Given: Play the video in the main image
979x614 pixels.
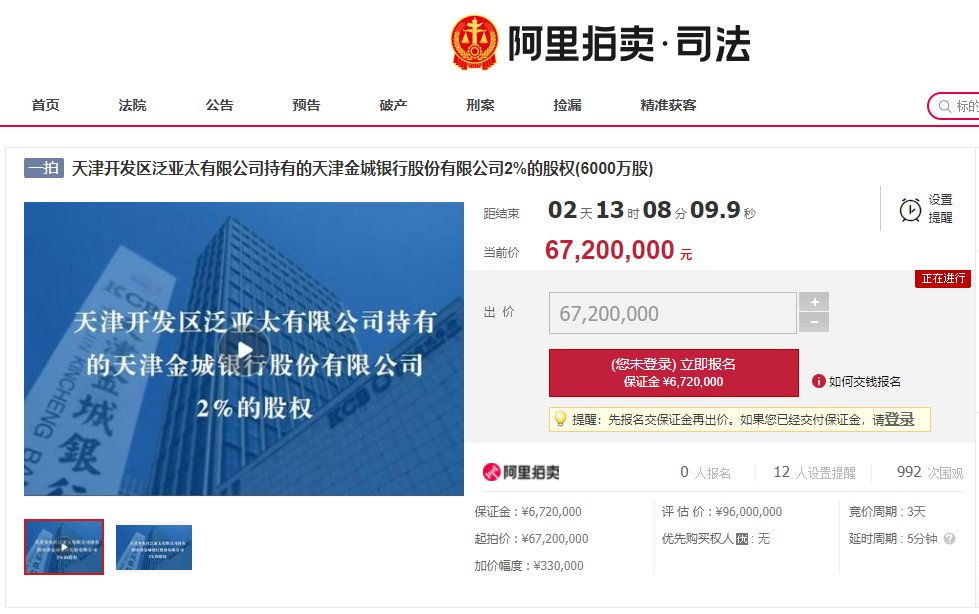Looking at the screenshot, I should point(244,349).
